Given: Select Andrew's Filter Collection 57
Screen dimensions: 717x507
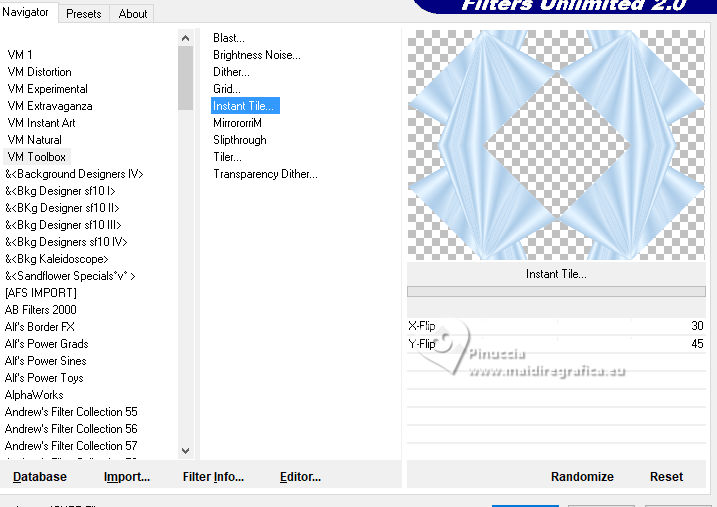Looking at the screenshot, I should tap(71, 446).
